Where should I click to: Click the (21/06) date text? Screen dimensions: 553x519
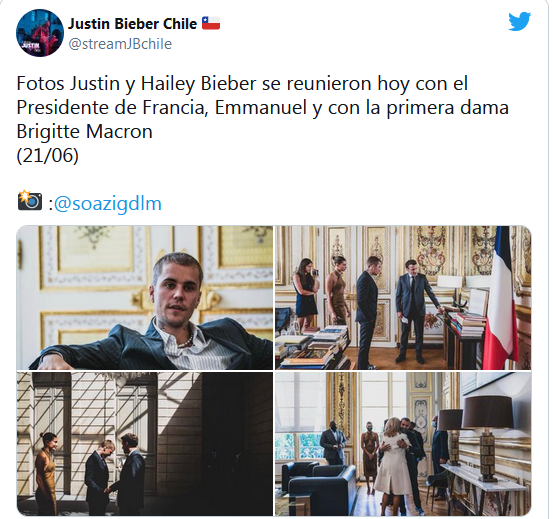(47, 155)
